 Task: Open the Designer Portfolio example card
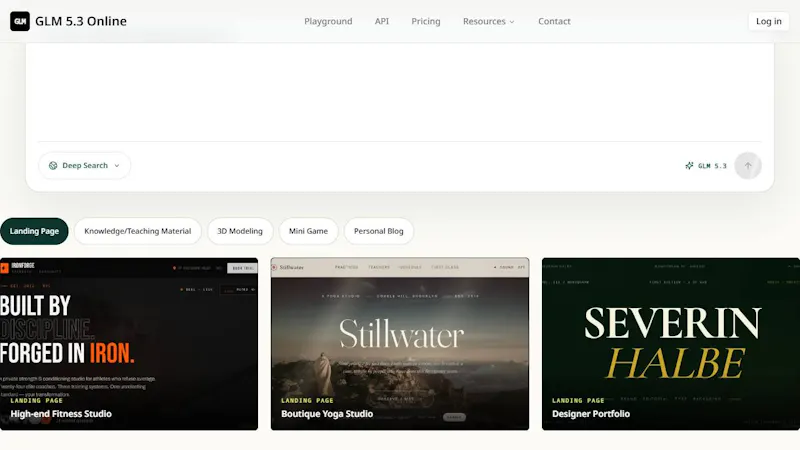tap(671, 344)
